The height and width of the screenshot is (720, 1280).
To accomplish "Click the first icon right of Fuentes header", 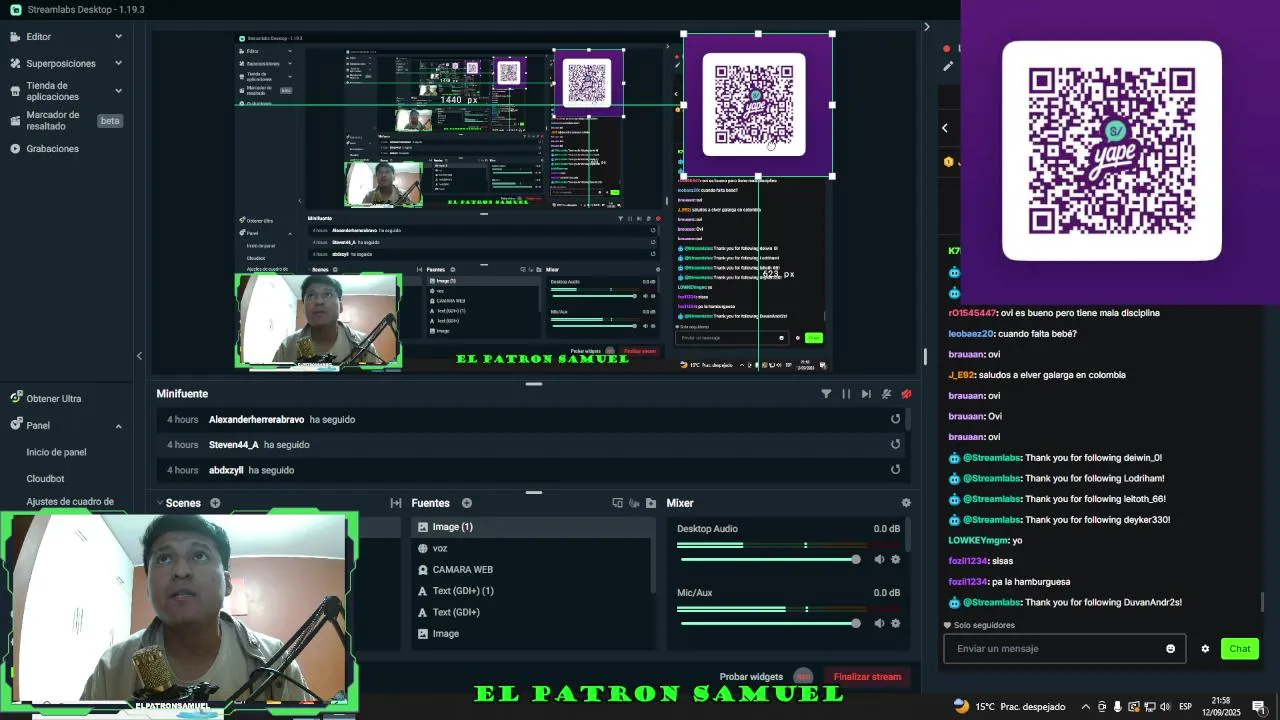I will click(617, 503).
